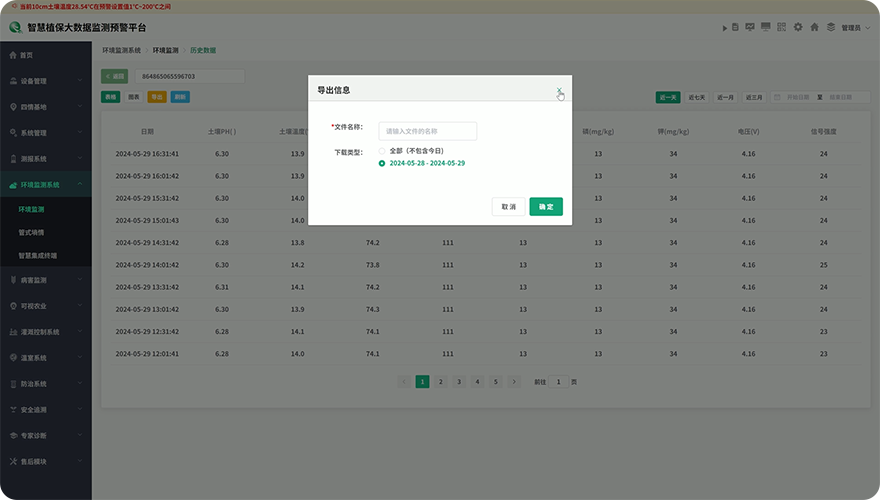Open the 管理员 user dropdown

click(x=854, y=28)
